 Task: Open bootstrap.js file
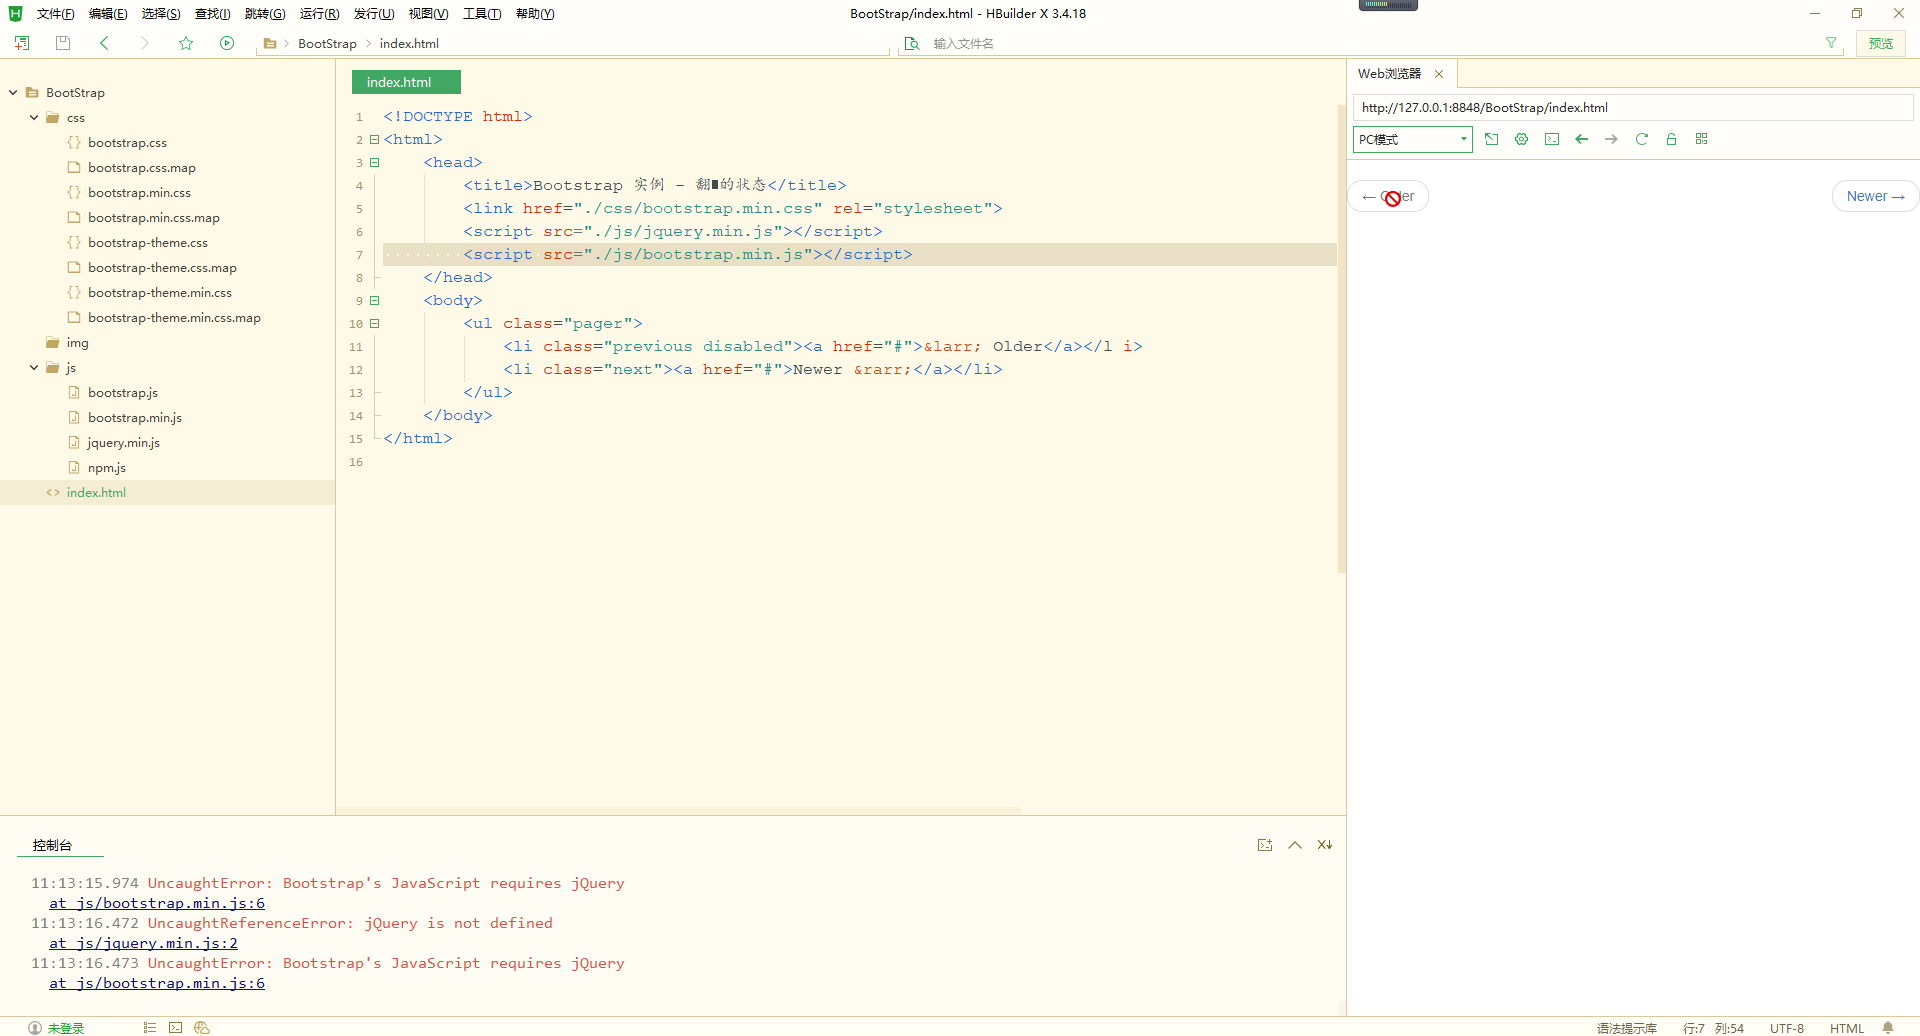point(122,392)
